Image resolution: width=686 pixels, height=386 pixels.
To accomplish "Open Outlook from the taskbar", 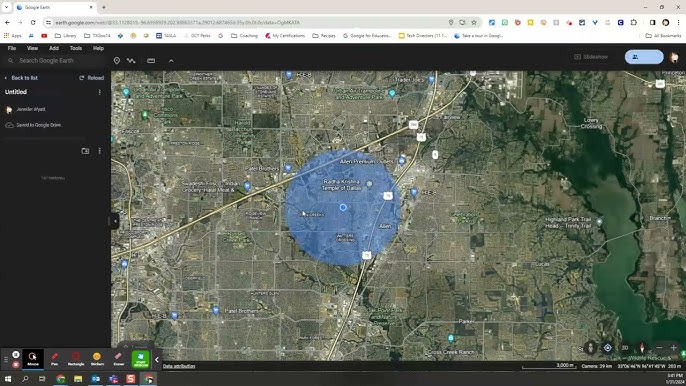I will pos(95,379).
